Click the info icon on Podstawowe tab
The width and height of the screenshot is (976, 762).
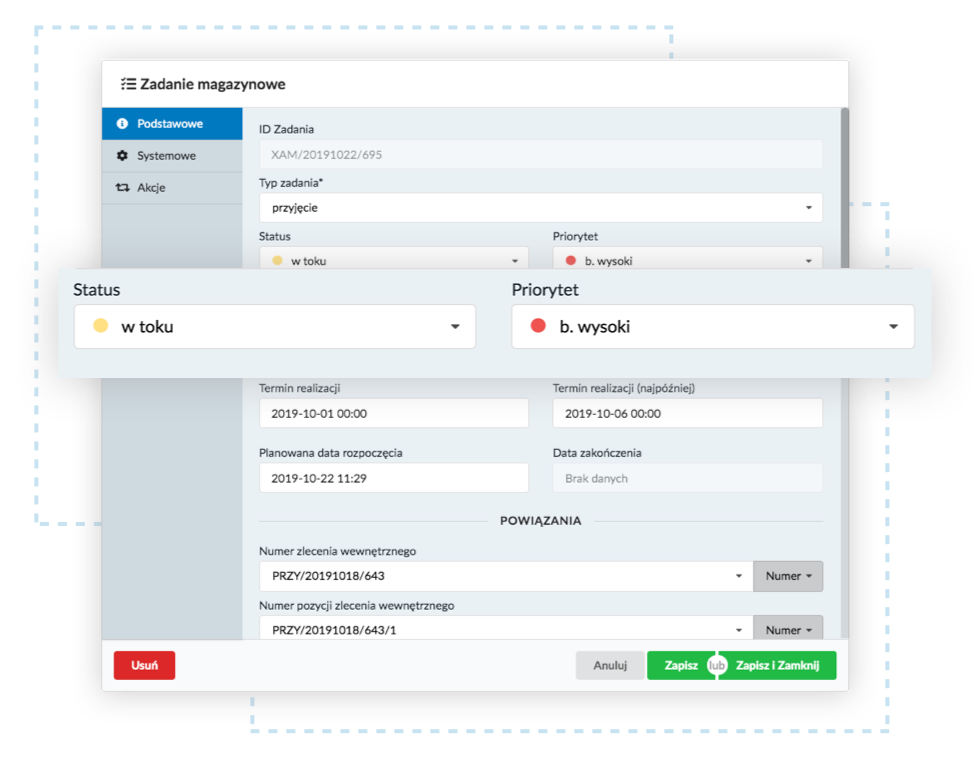[x=122, y=124]
